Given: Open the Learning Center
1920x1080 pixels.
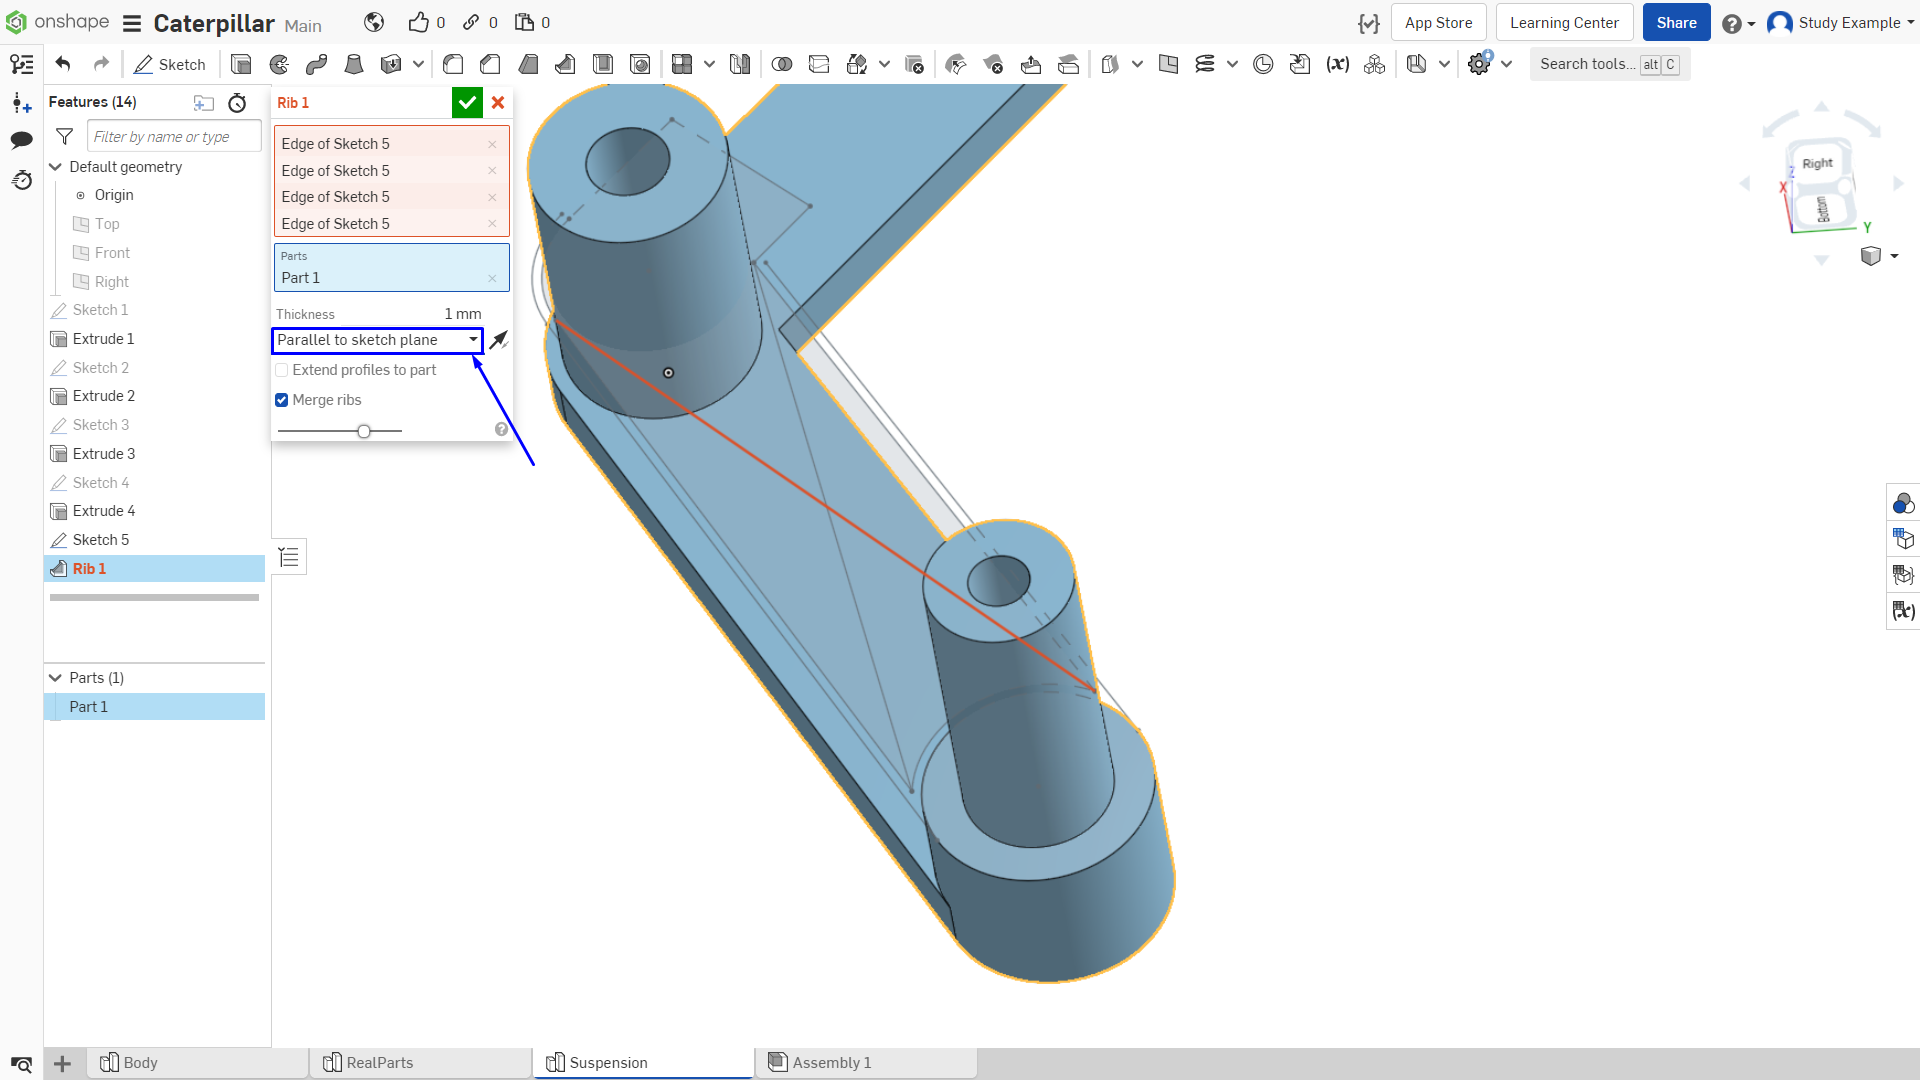Looking at the screenshot, I should (x=1564, y=22).
